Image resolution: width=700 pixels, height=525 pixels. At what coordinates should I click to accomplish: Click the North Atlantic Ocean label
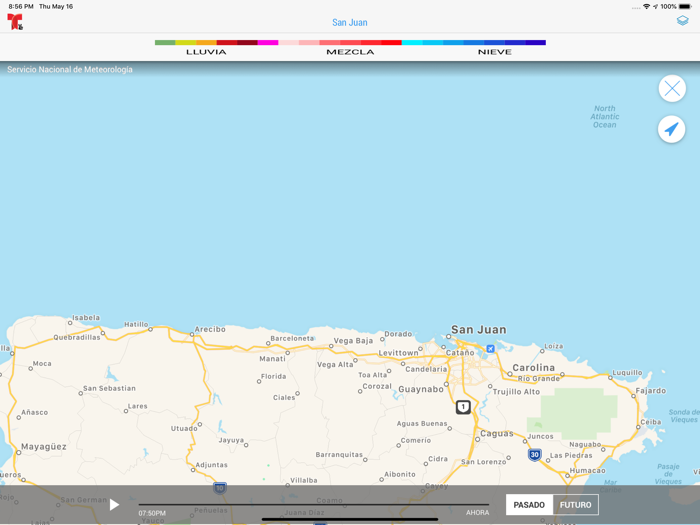coord(605,117)
